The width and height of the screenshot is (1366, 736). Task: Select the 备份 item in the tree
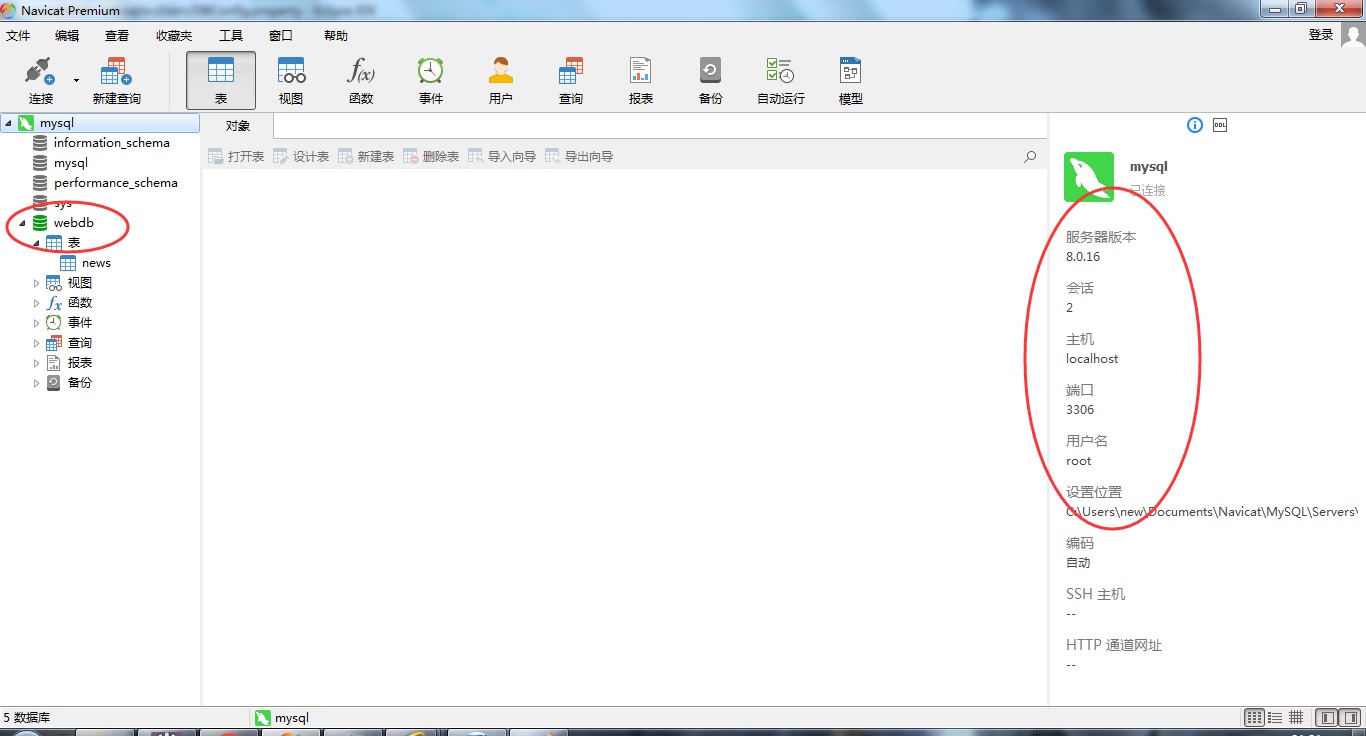[80, 383]
